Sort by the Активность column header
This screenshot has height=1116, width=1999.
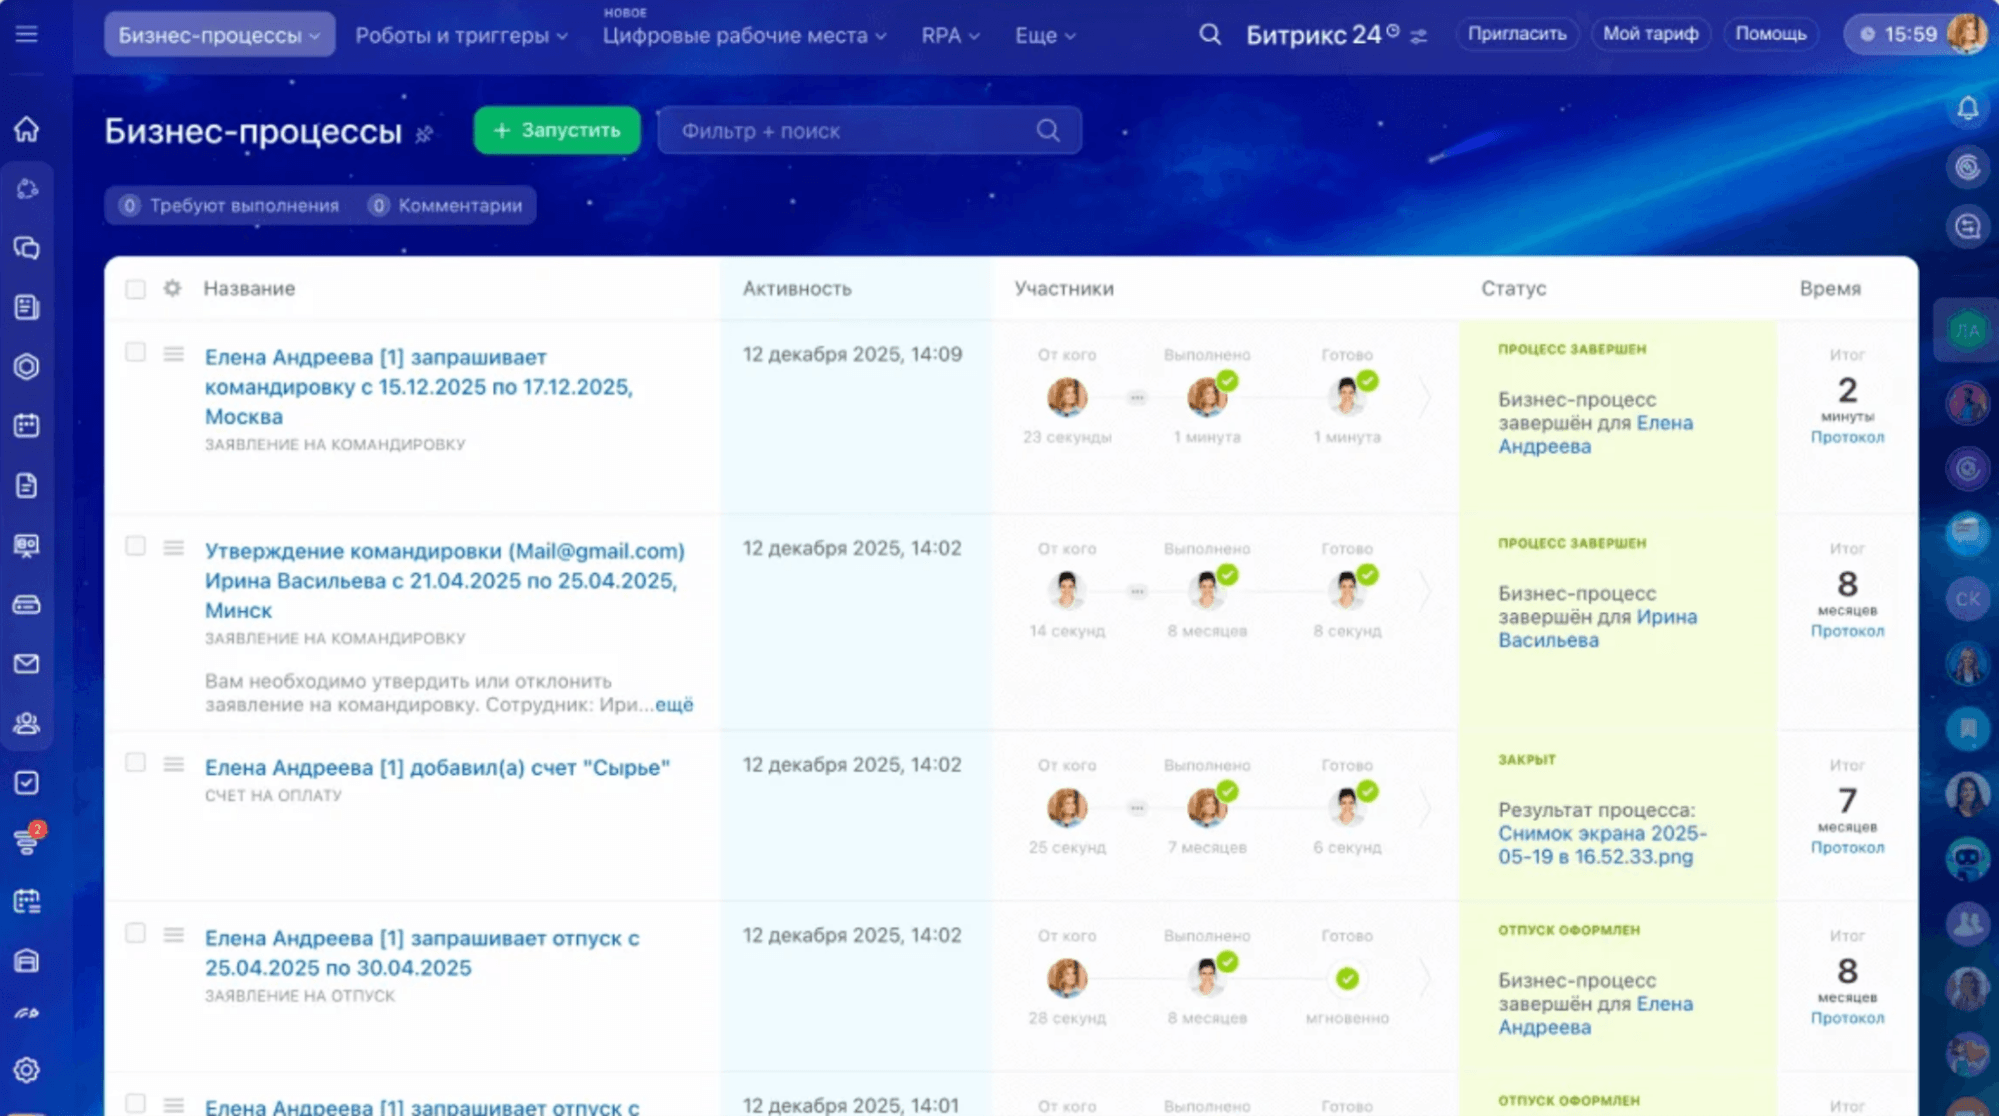(x=797, y=288)
